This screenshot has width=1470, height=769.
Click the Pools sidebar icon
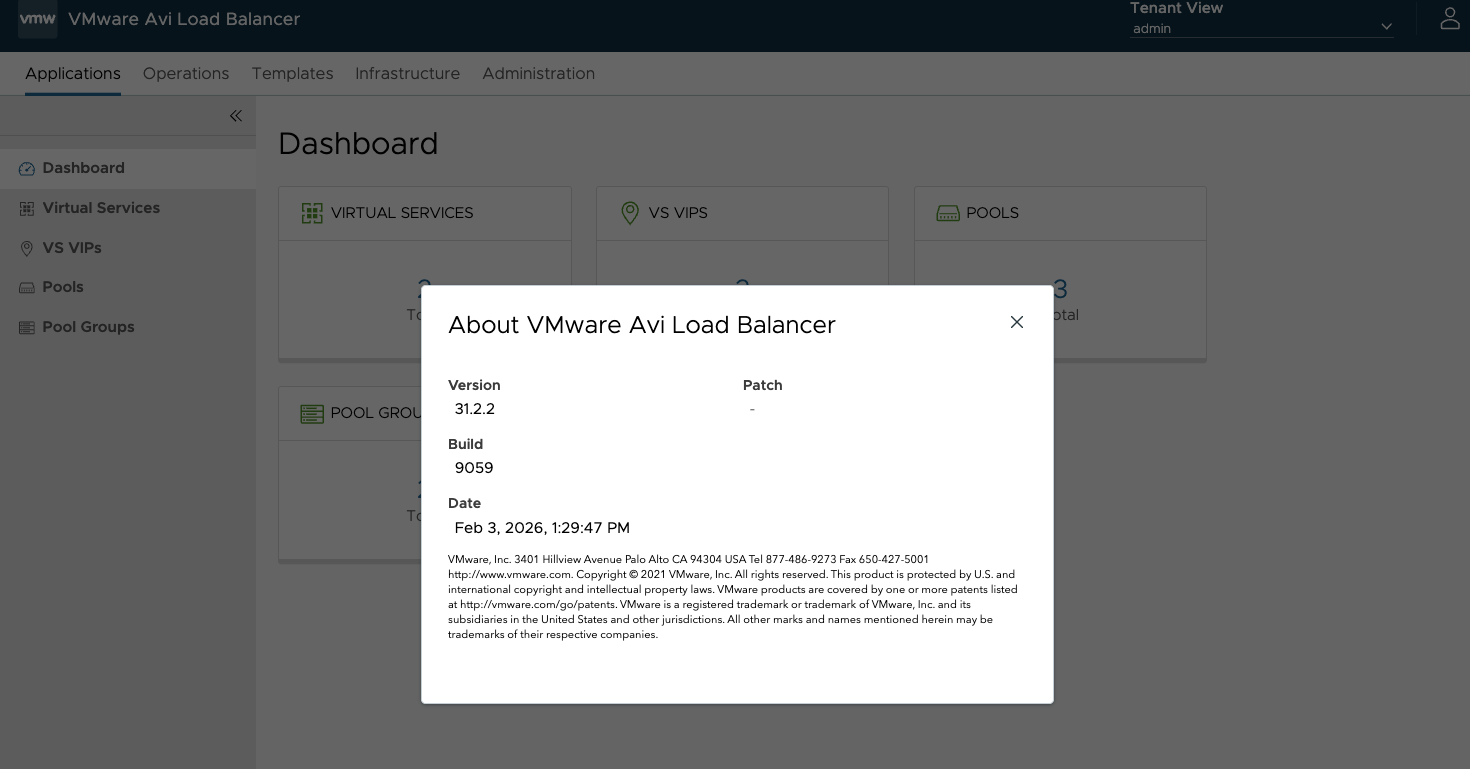point(27,287)
